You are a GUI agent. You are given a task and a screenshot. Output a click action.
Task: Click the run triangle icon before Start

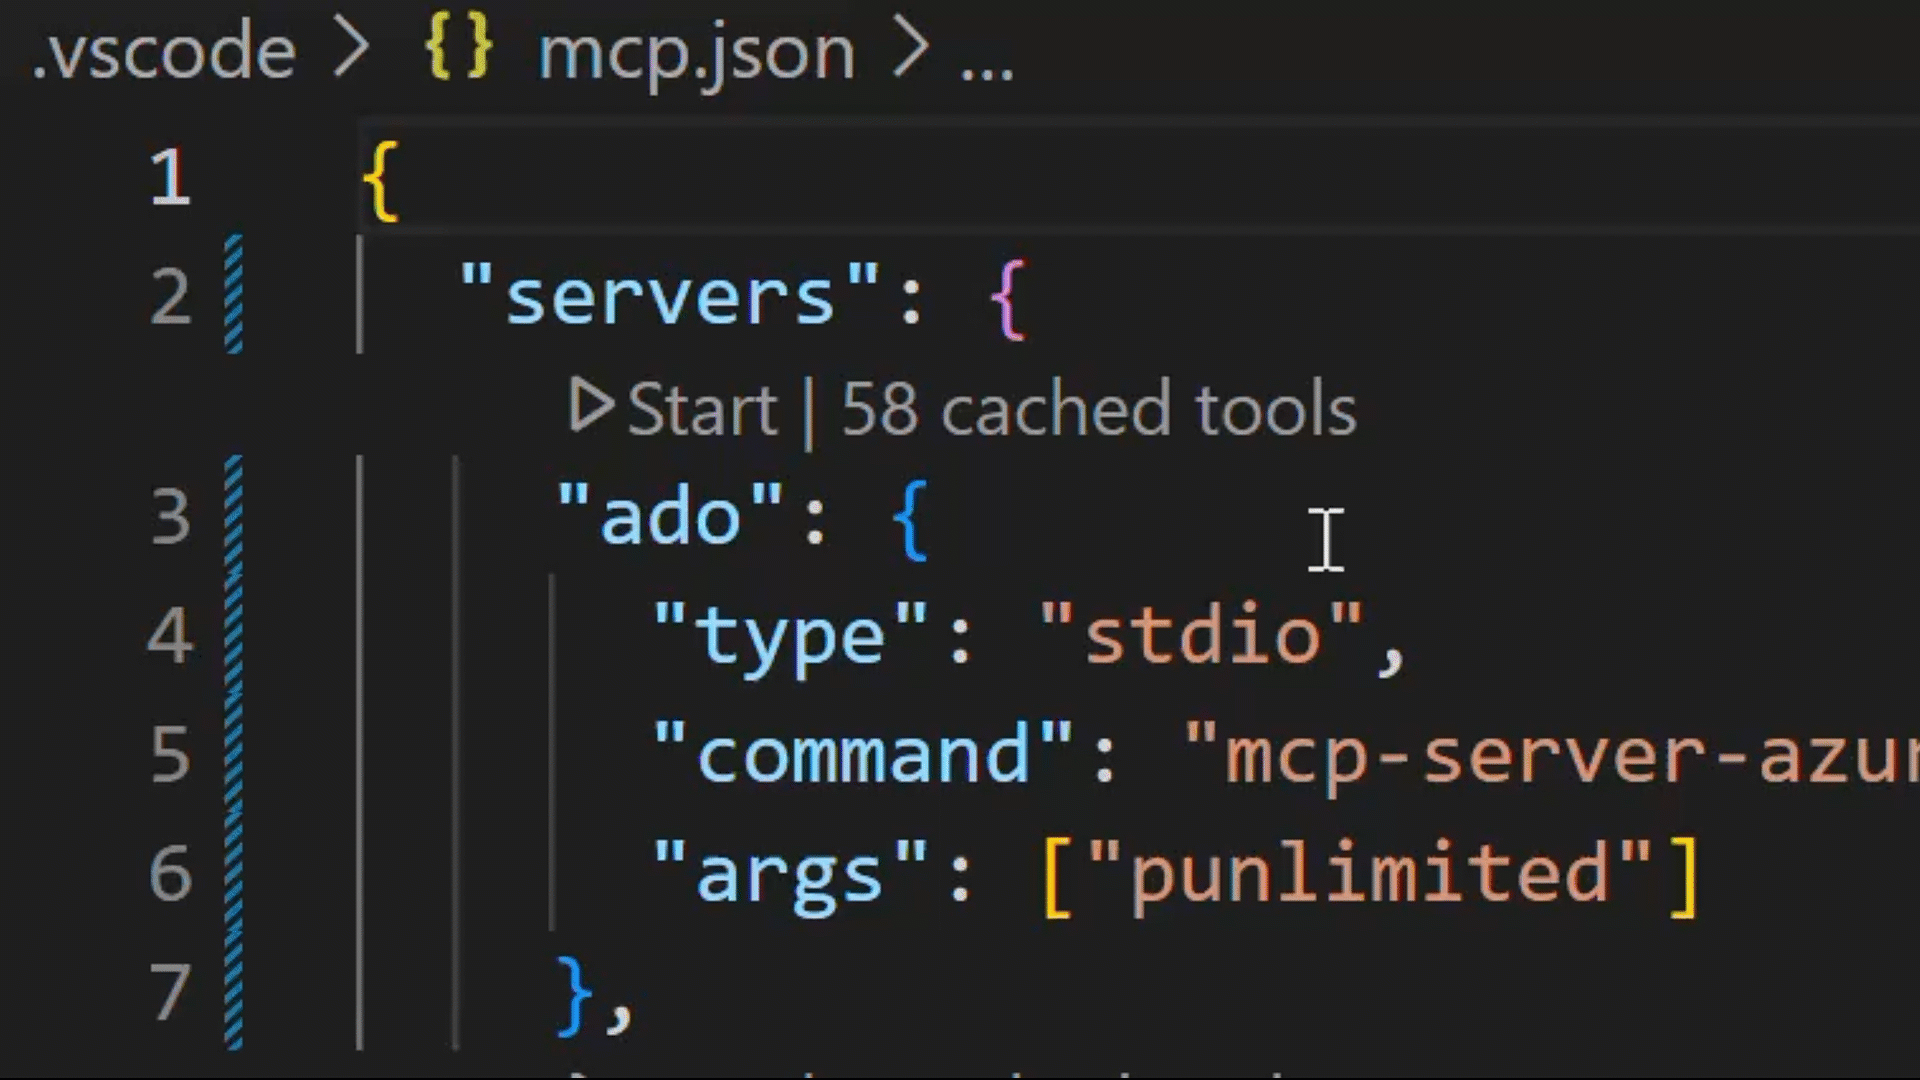click(592, 408)
